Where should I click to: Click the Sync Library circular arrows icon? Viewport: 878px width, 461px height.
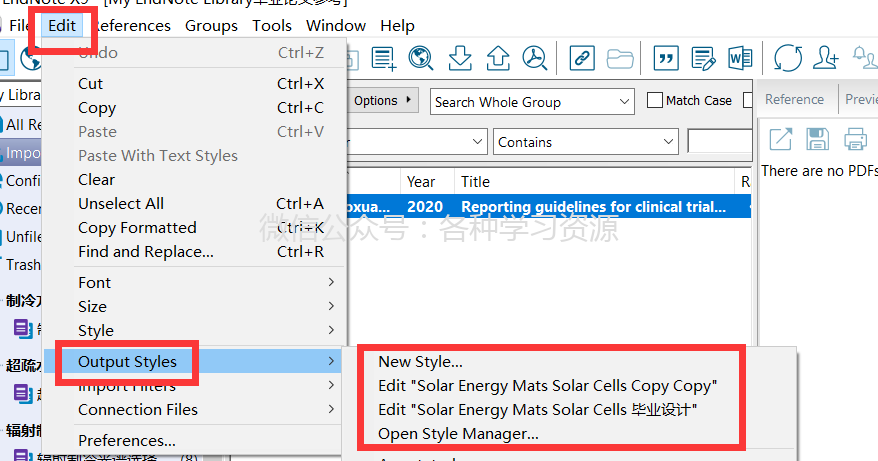point(787,58)
